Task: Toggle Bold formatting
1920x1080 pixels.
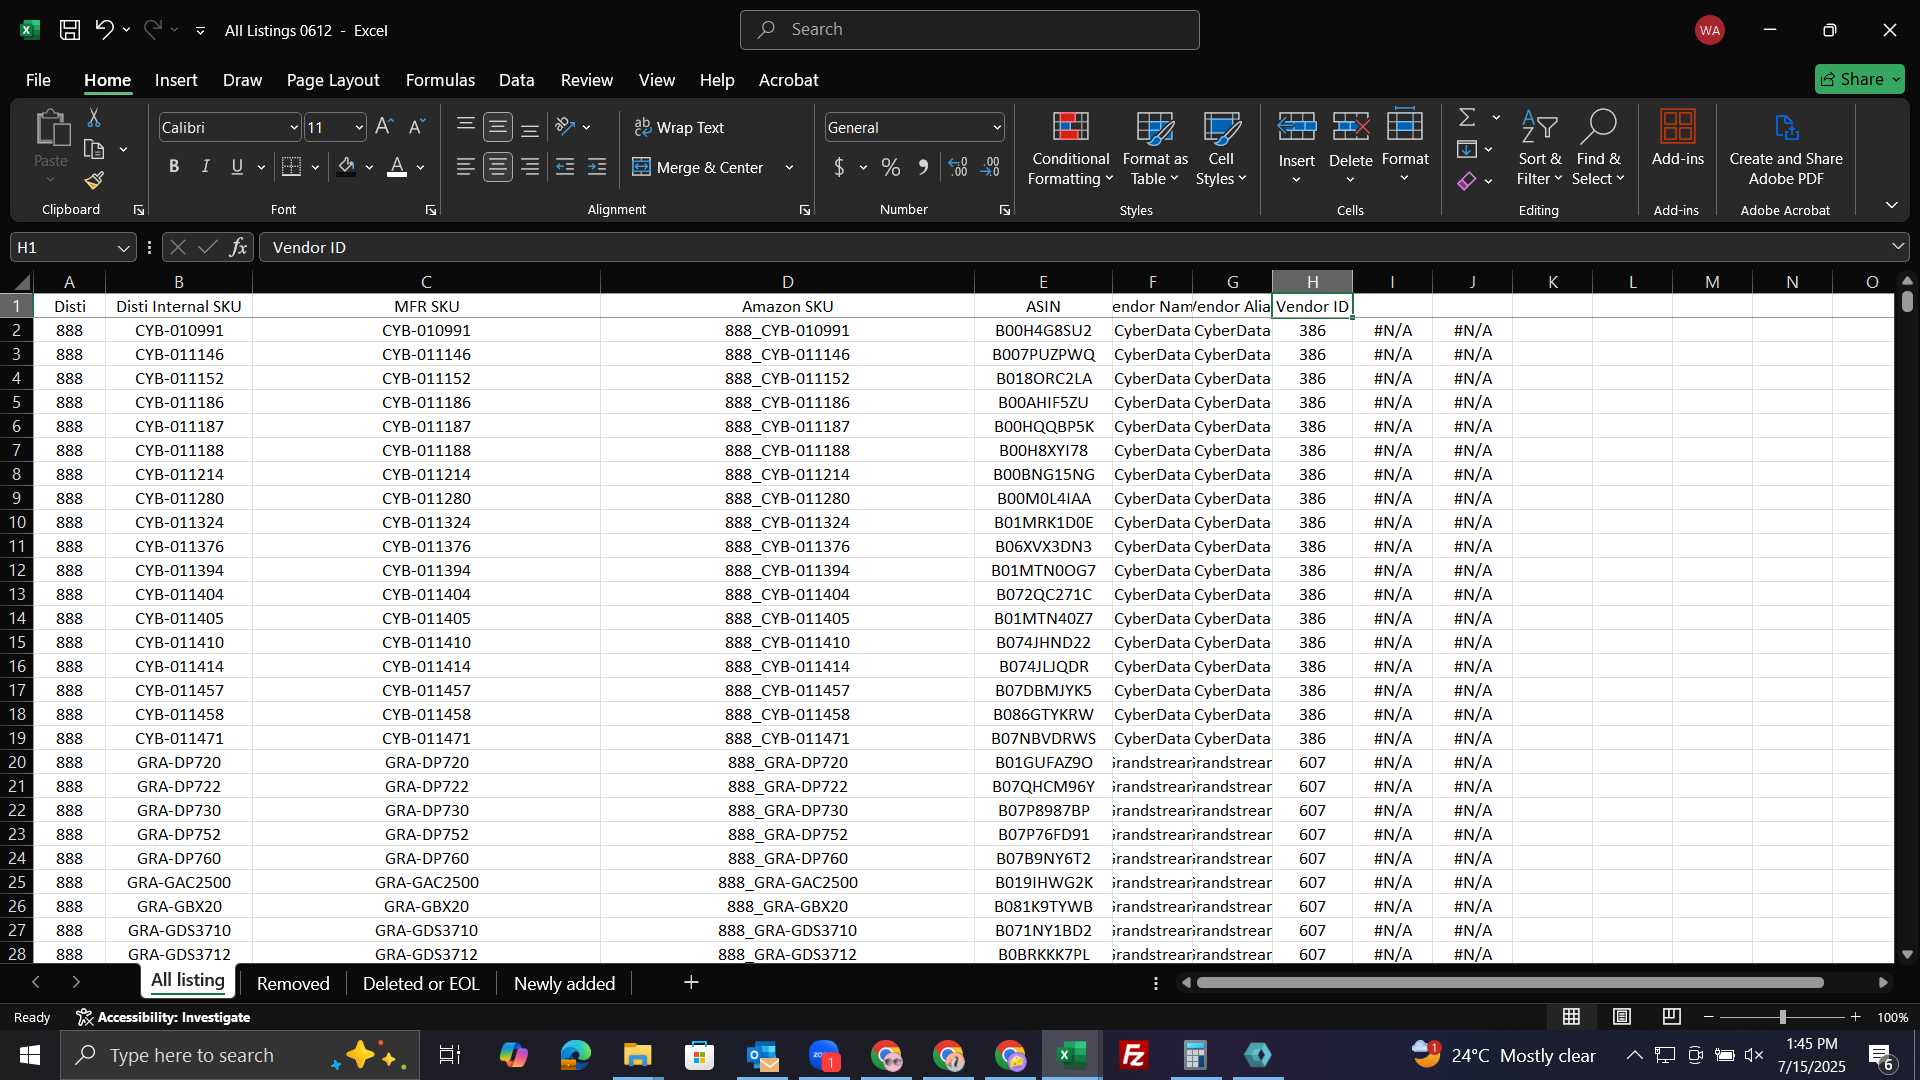Action: [174, 167]
